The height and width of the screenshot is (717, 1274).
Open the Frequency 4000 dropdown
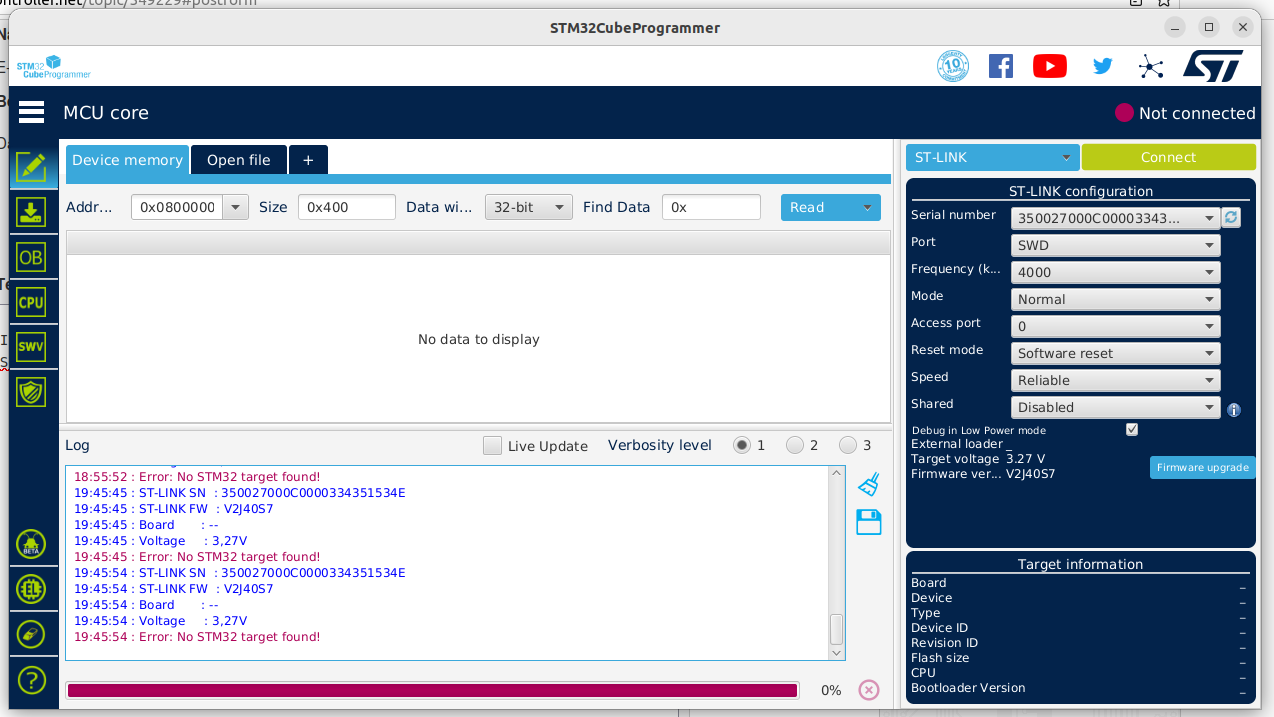click(x=1115, y=272)
